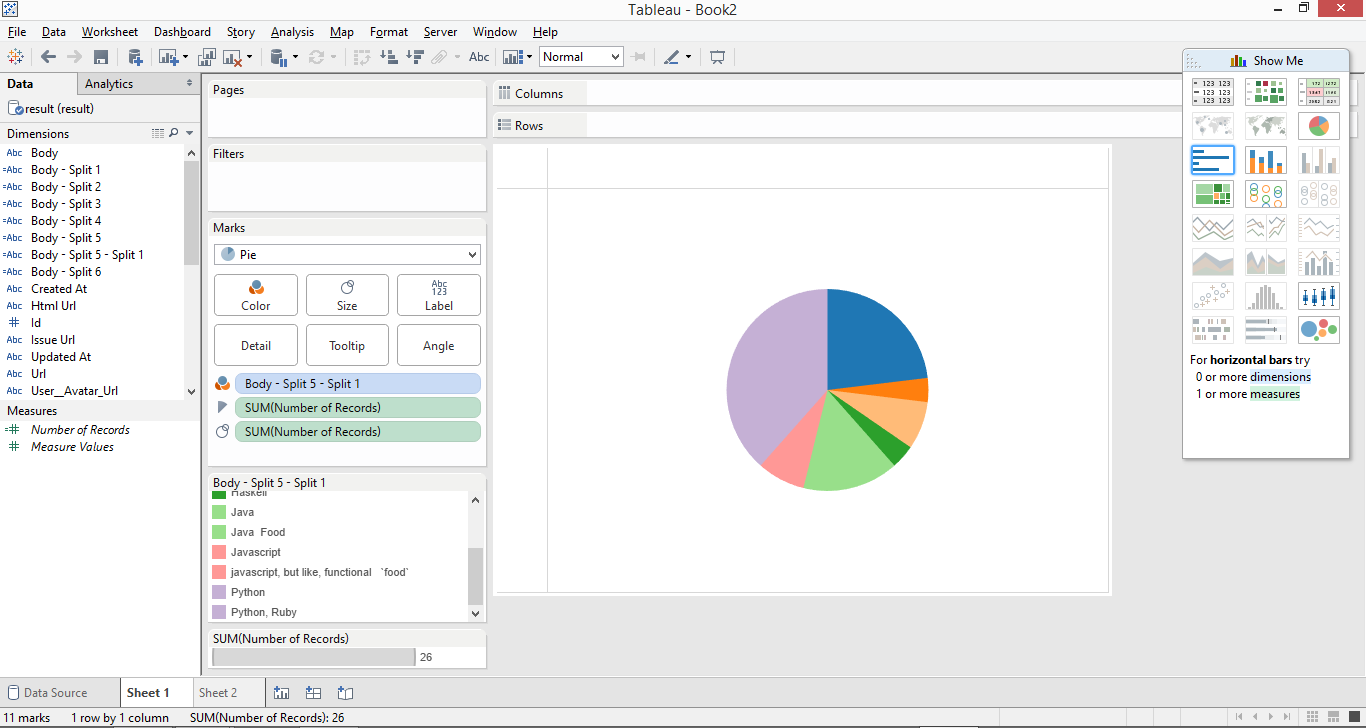The image size is (1366, 728).
Task: Open the Dimensions pane menu arrow
Action: click(189, 133)
